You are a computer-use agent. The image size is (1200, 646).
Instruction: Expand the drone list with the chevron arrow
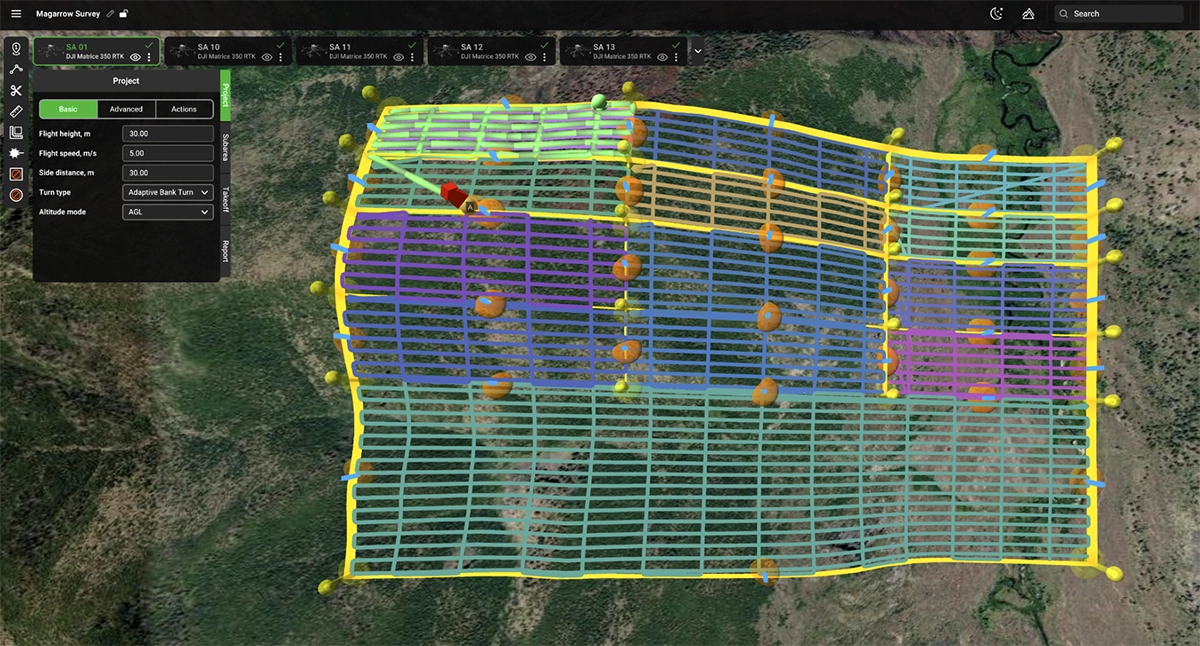(x=697, y=52)
